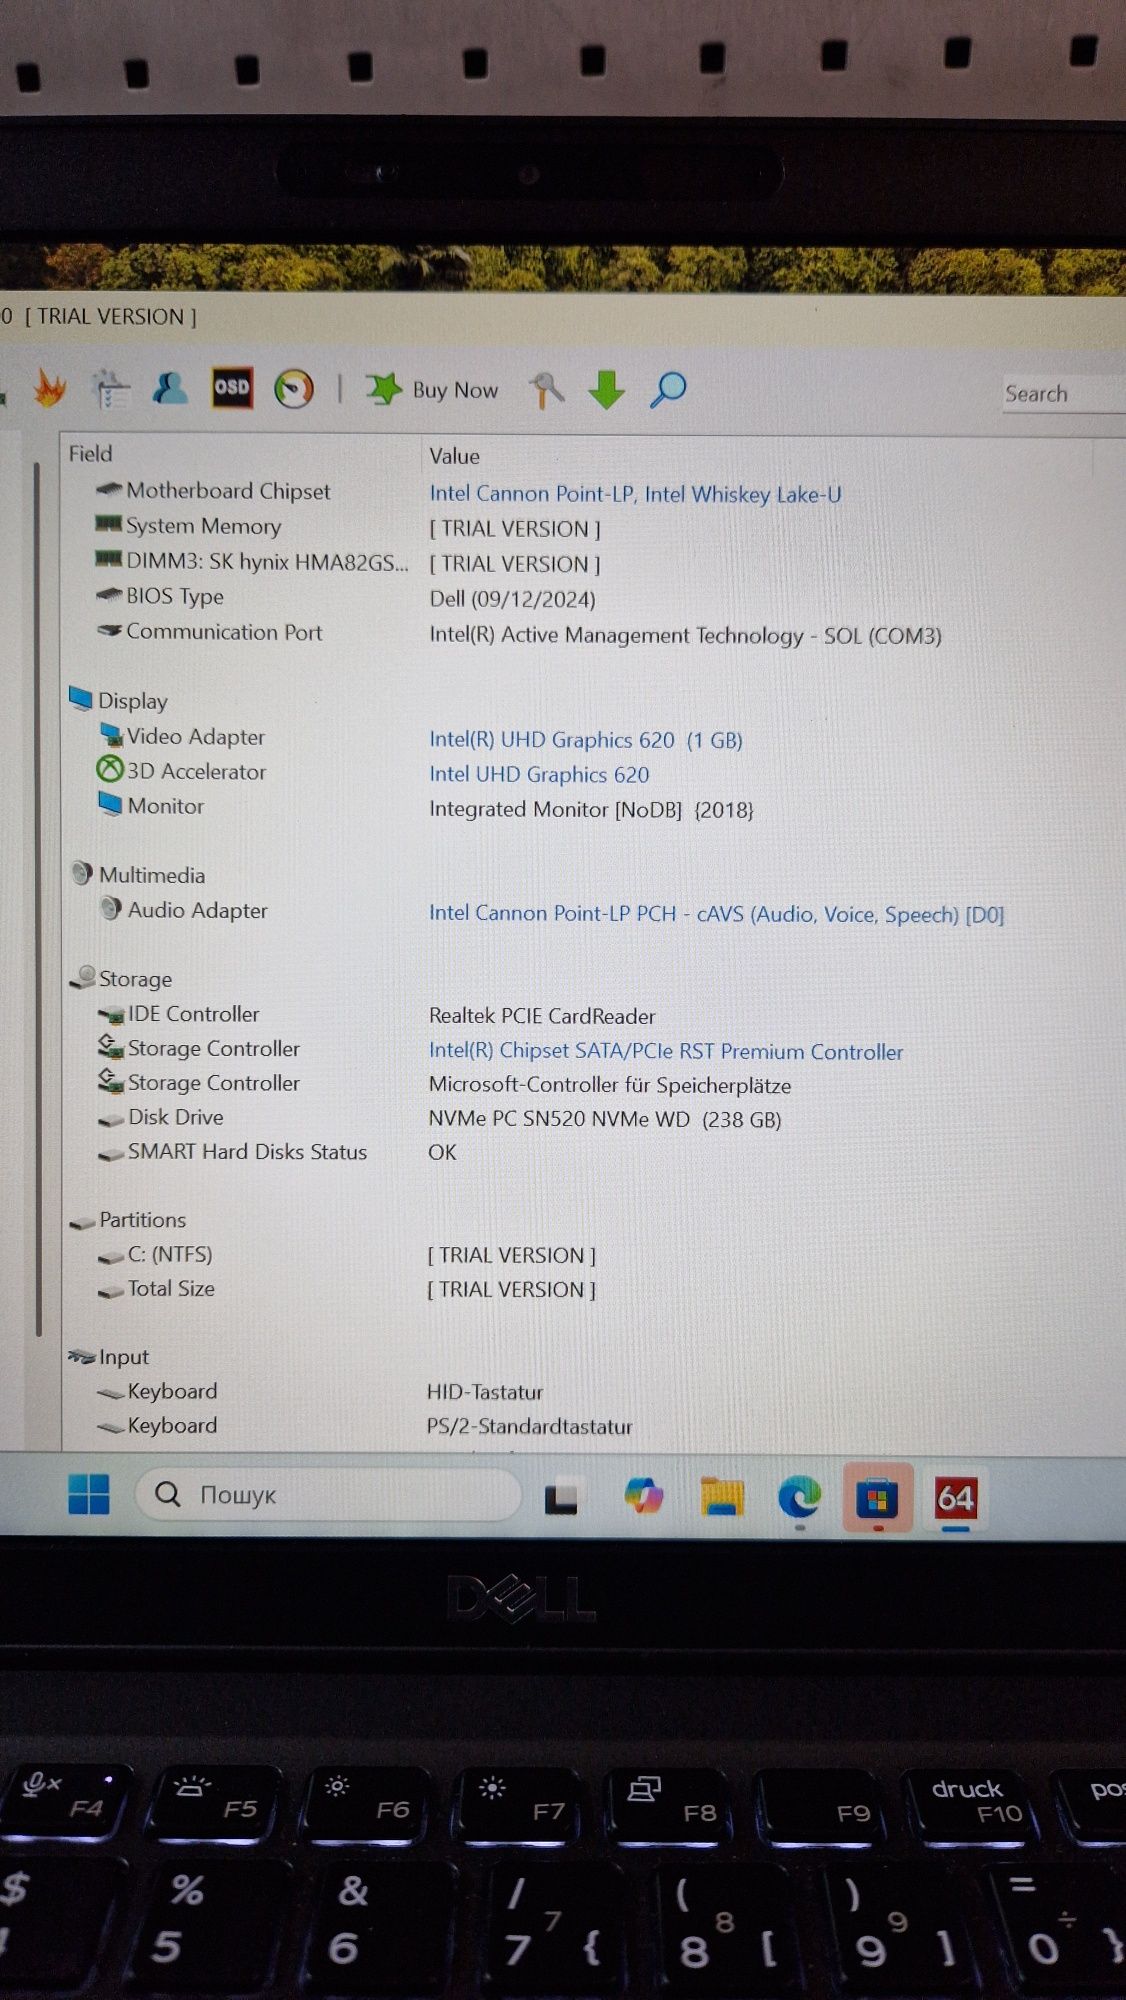The height and width of the screenshot is (2000, 1126).
Task: Open Task View from the taskbar
Action: (x=560, y=1497)
